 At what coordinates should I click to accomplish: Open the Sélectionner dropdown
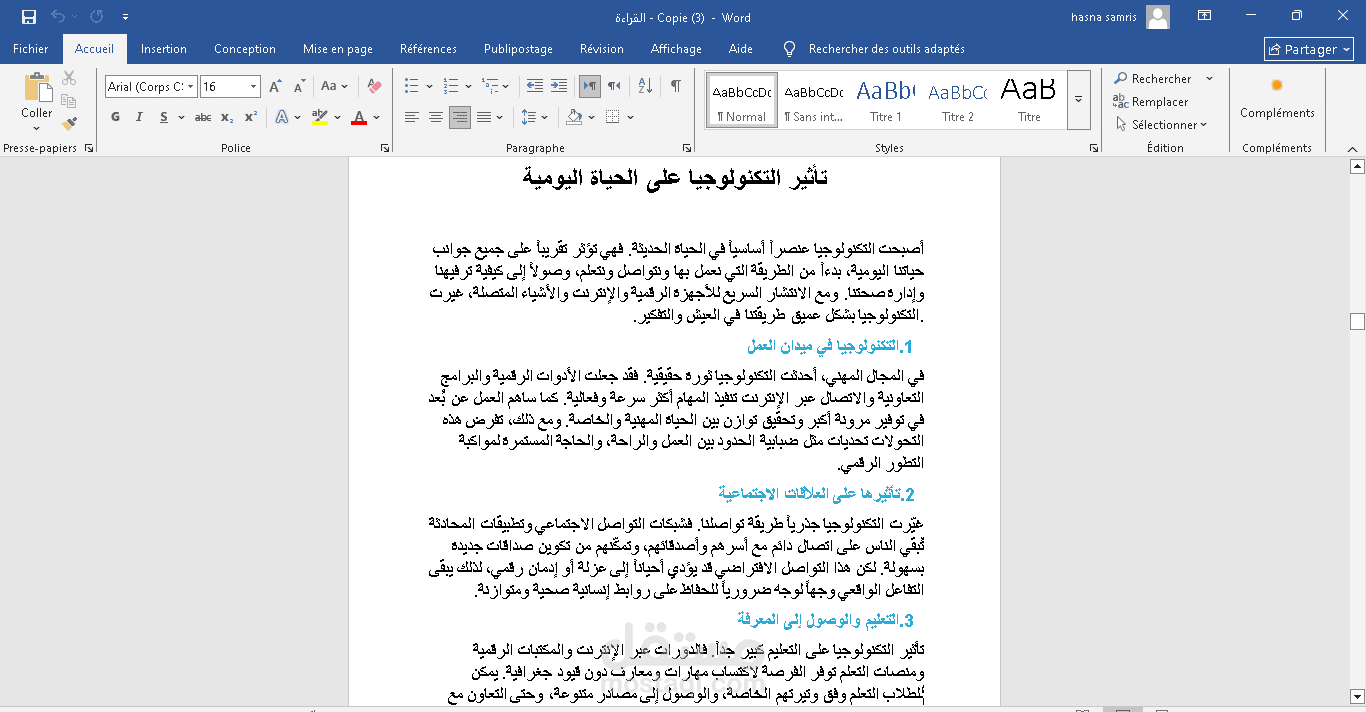(1160, 125)
